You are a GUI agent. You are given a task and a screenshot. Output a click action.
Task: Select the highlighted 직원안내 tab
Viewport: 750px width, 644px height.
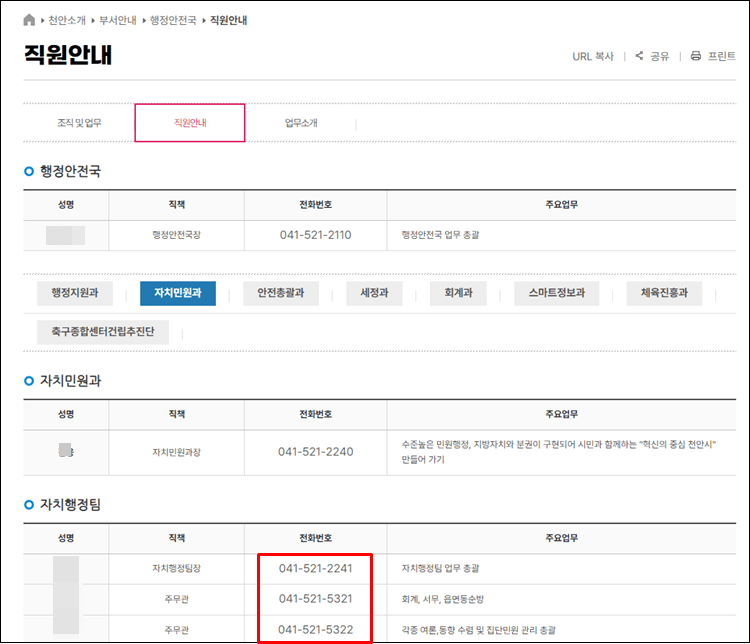click(x=190, y=123)
